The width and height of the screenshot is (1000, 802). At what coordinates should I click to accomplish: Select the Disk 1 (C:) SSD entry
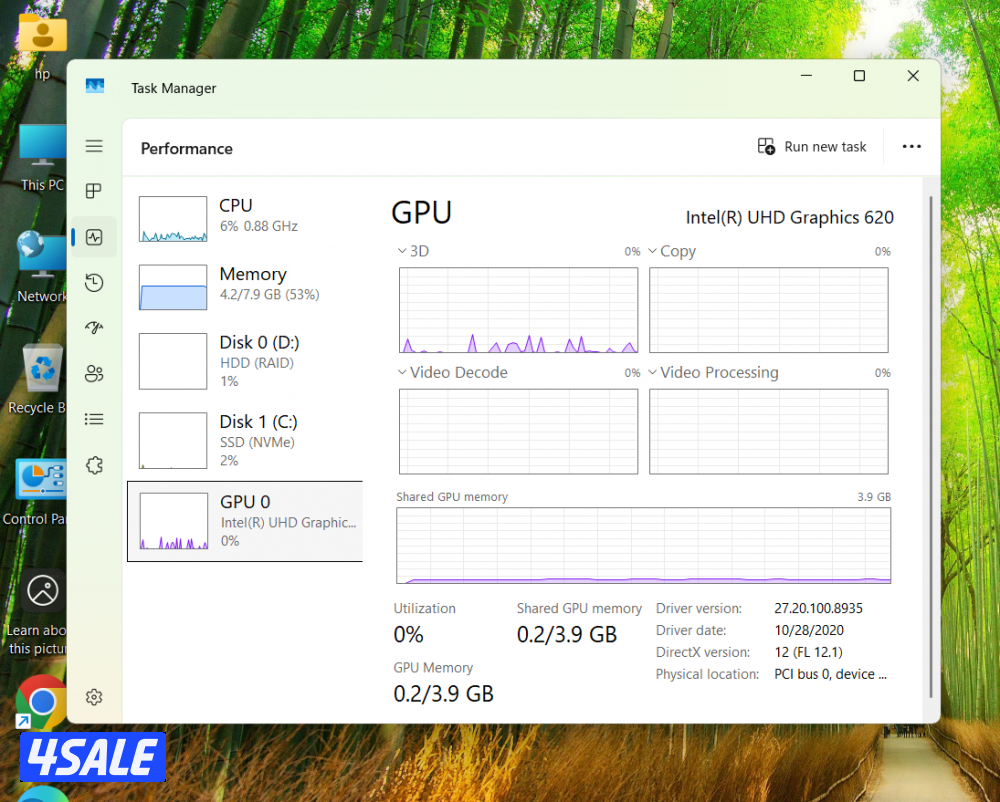click(x=244, y=440)
